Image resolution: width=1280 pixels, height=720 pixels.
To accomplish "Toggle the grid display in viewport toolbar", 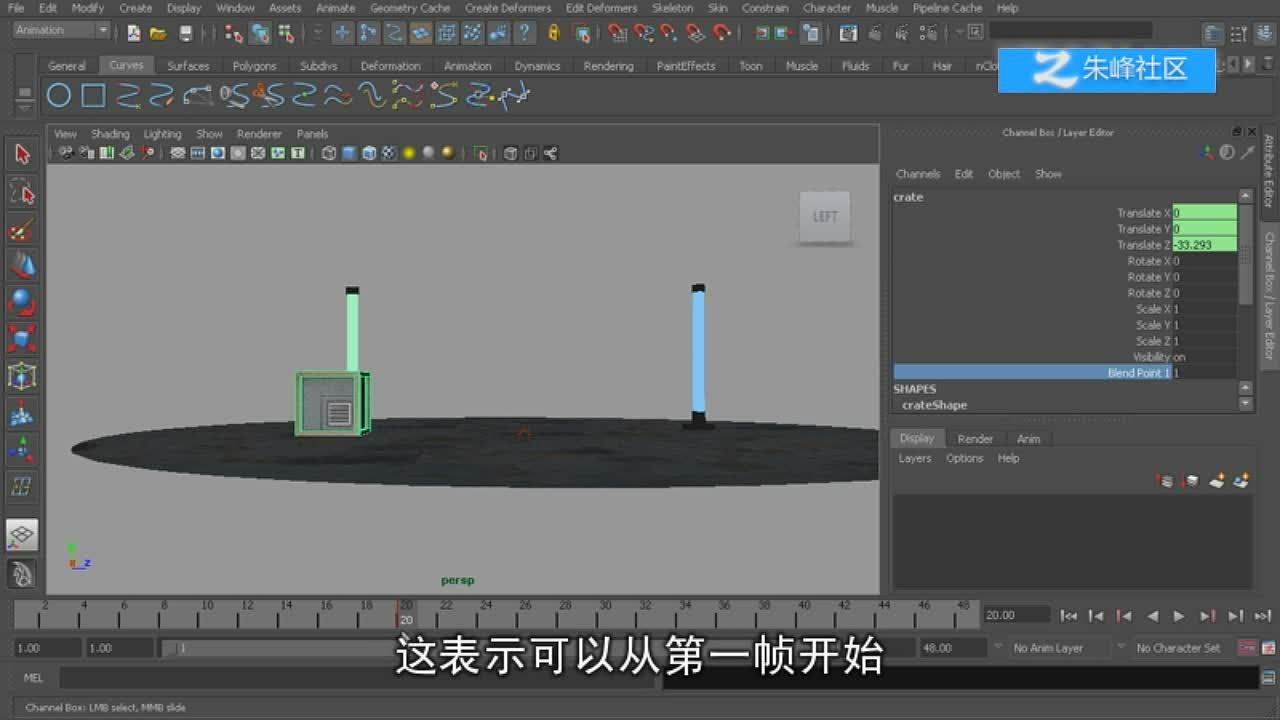I will point(177,153).
